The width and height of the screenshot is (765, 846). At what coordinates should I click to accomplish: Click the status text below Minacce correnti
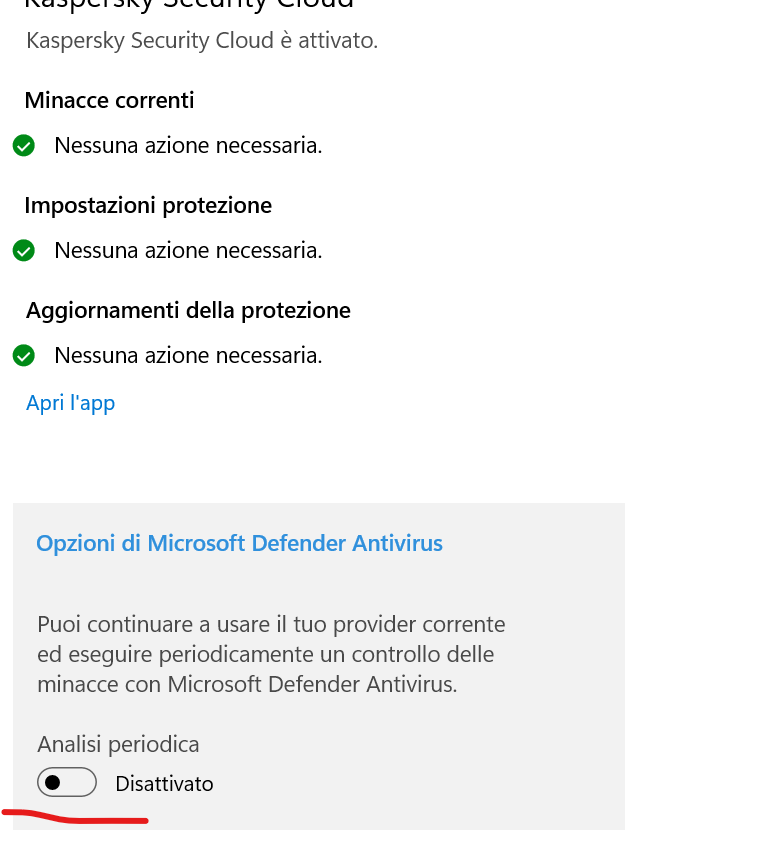[x=188, y=146]
